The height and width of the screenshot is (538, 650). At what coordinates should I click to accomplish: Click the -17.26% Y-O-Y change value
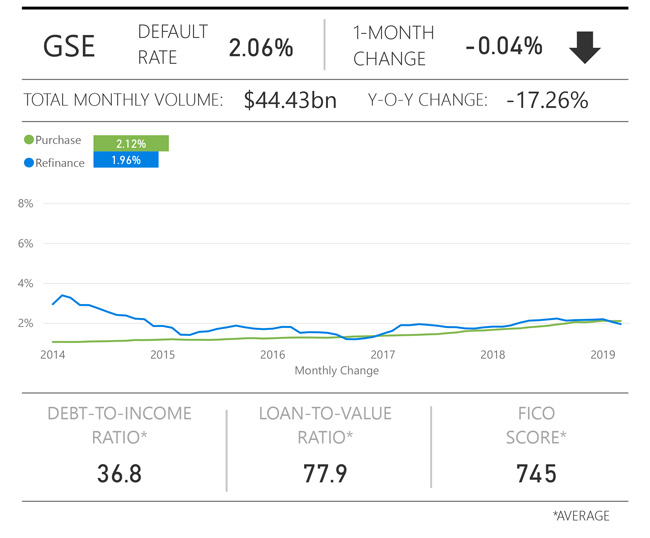point(546,100)
